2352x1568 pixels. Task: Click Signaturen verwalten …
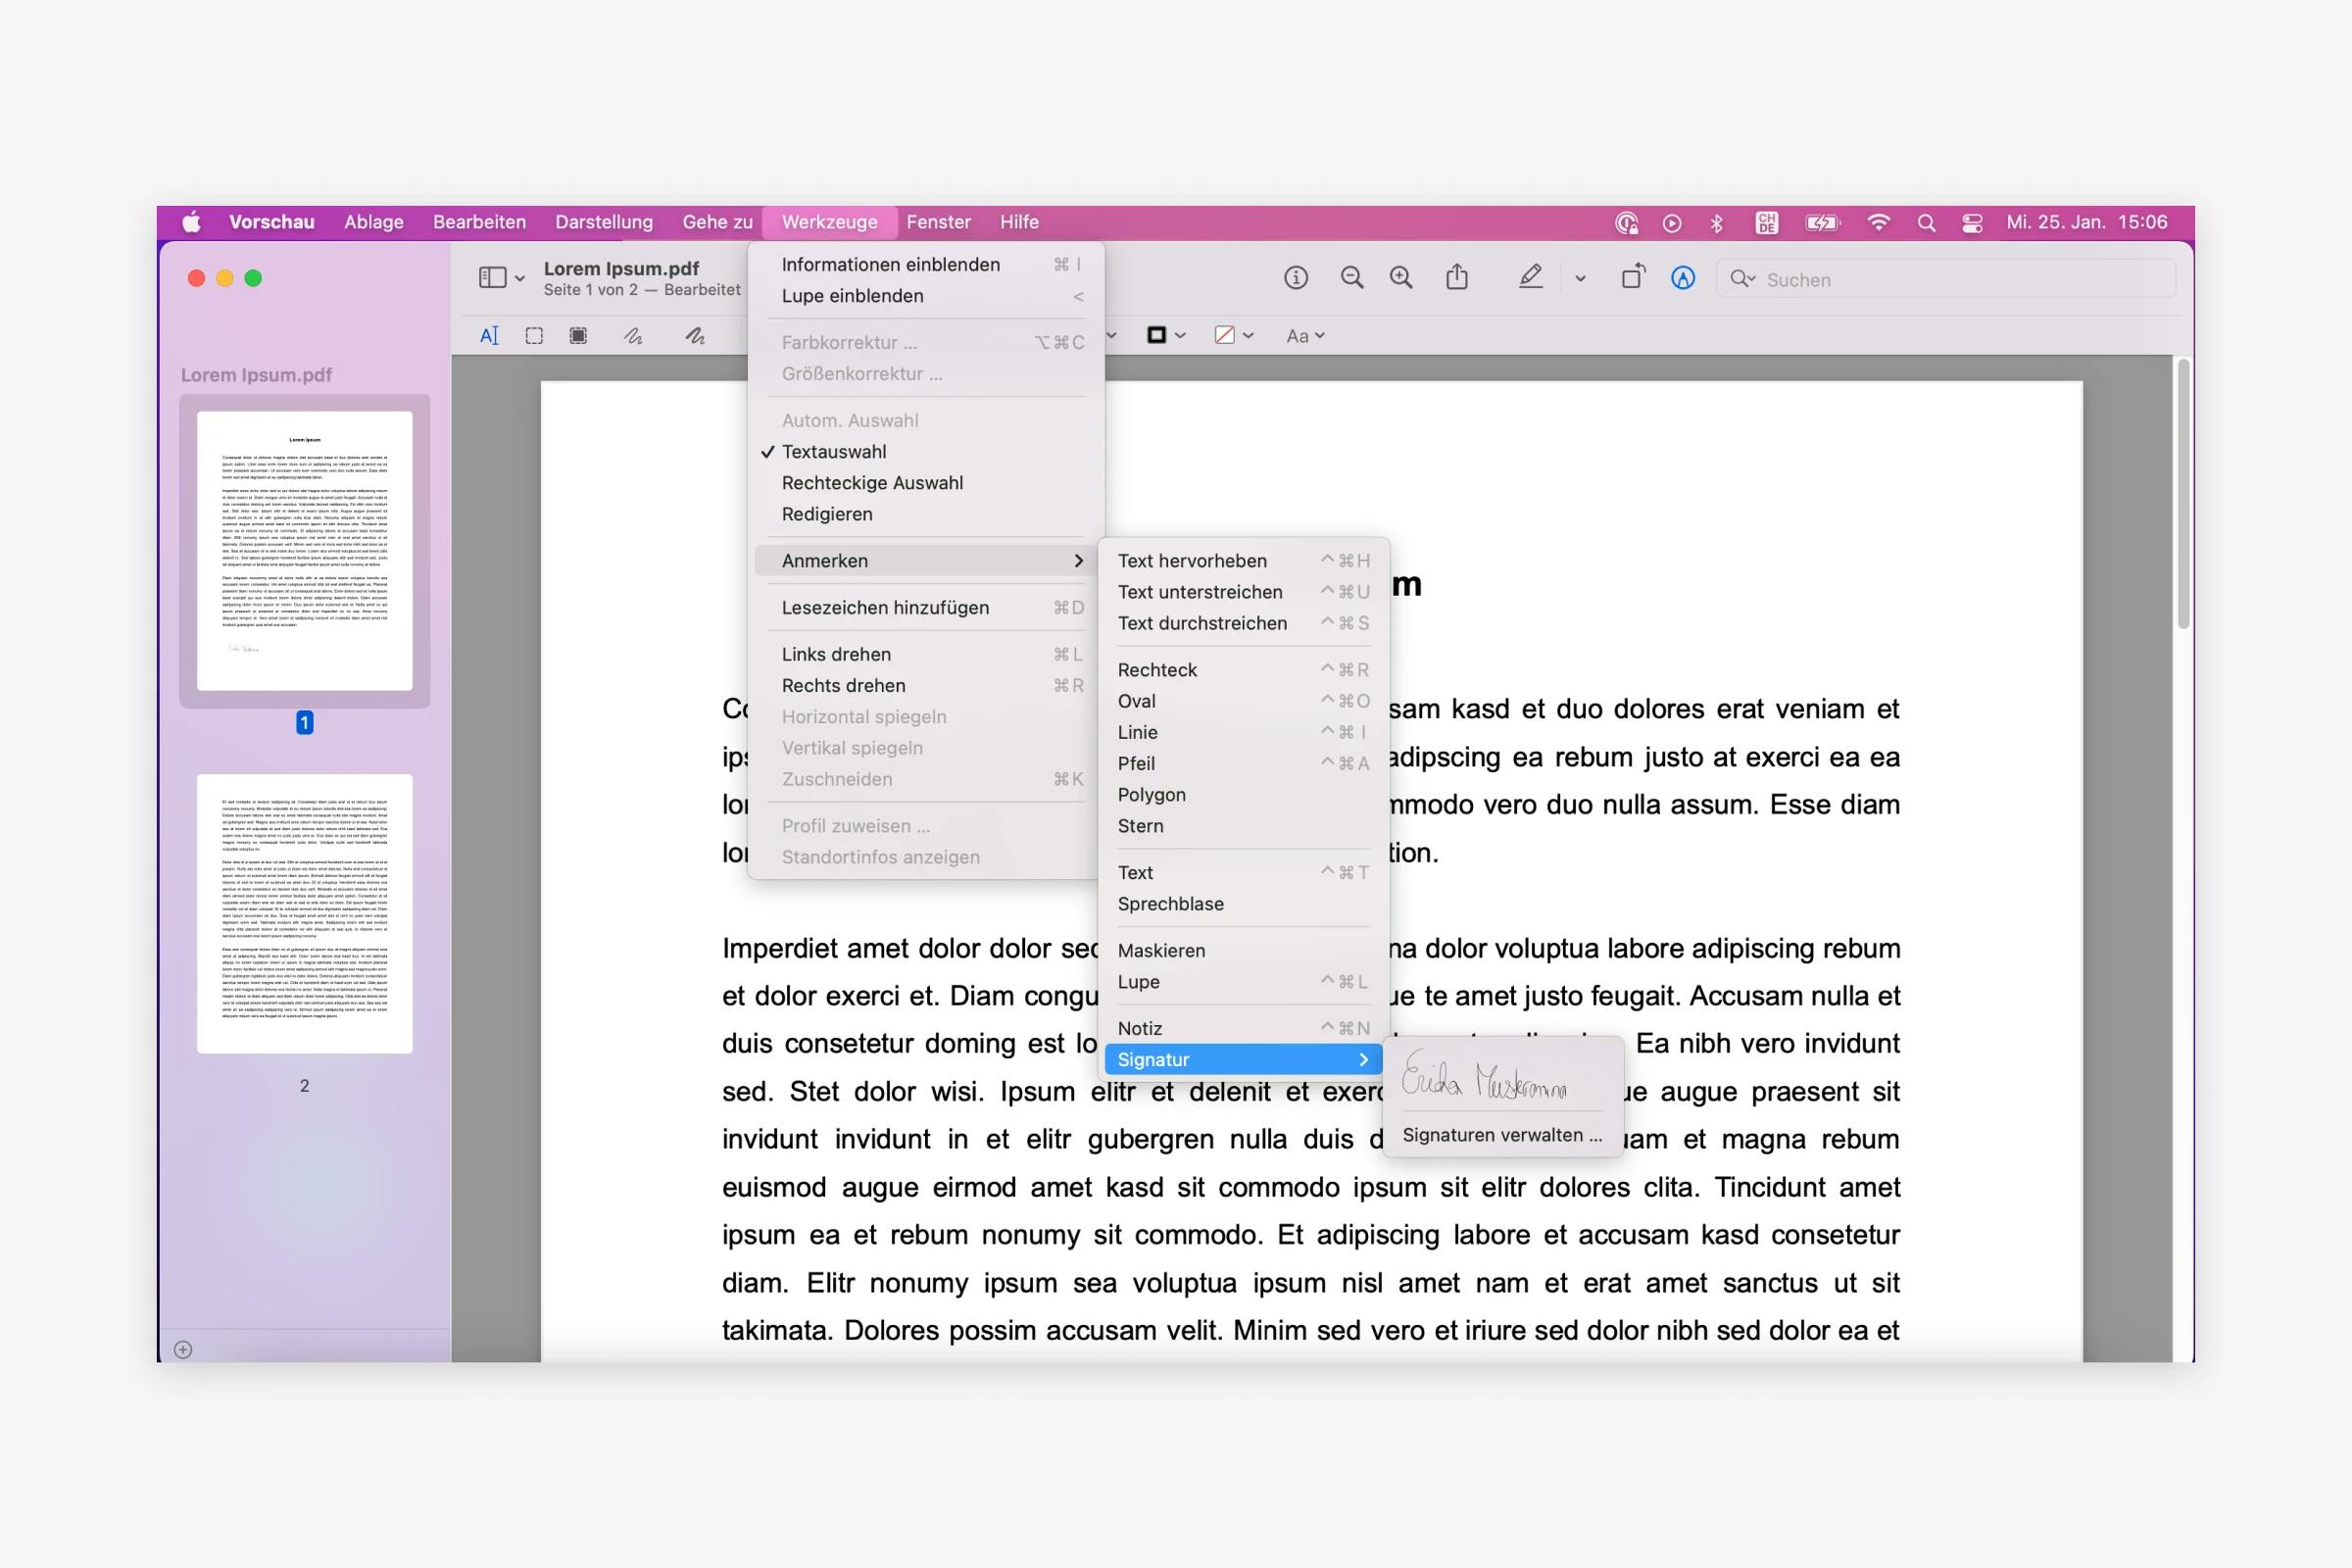click(1502, 1135)
